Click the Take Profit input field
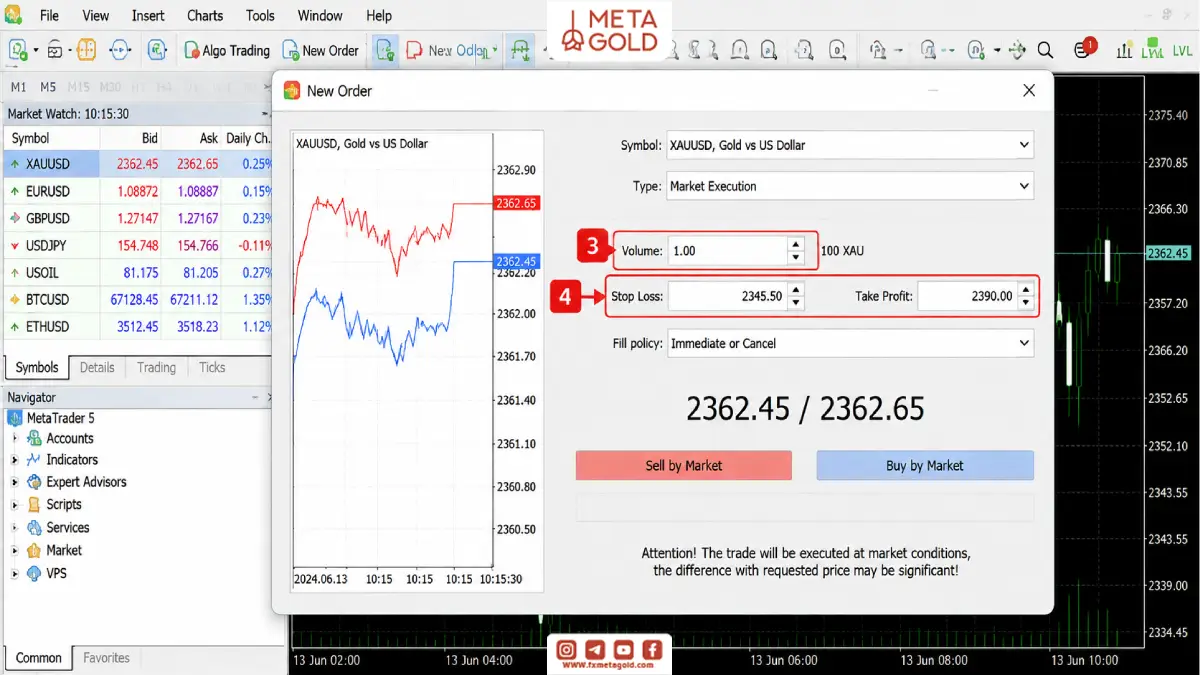This screenshot has width=1200, height=675. click(x=967, y=297)
